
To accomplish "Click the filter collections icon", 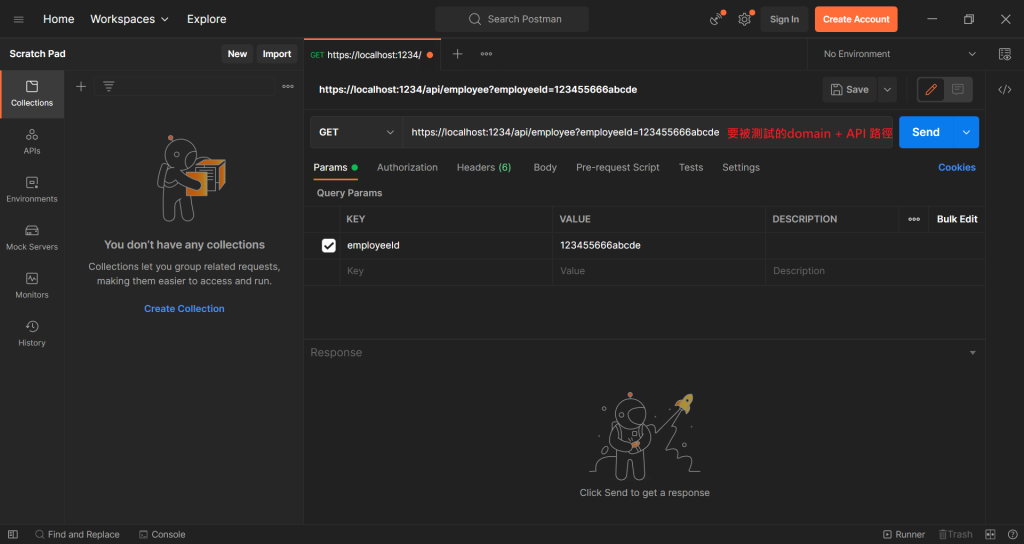I will tap(108, 86).
